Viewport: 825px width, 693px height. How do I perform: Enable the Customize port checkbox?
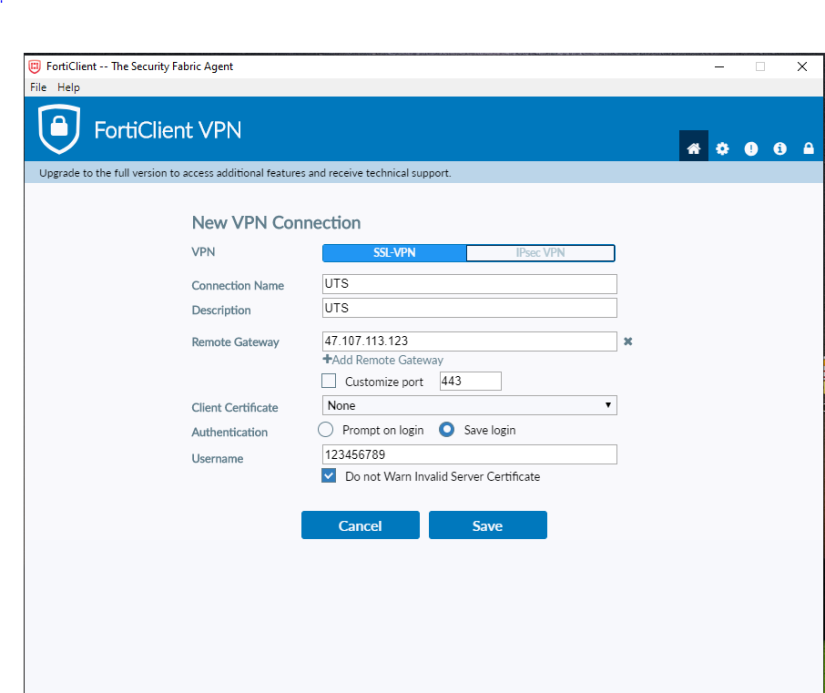tap(329, 380)
